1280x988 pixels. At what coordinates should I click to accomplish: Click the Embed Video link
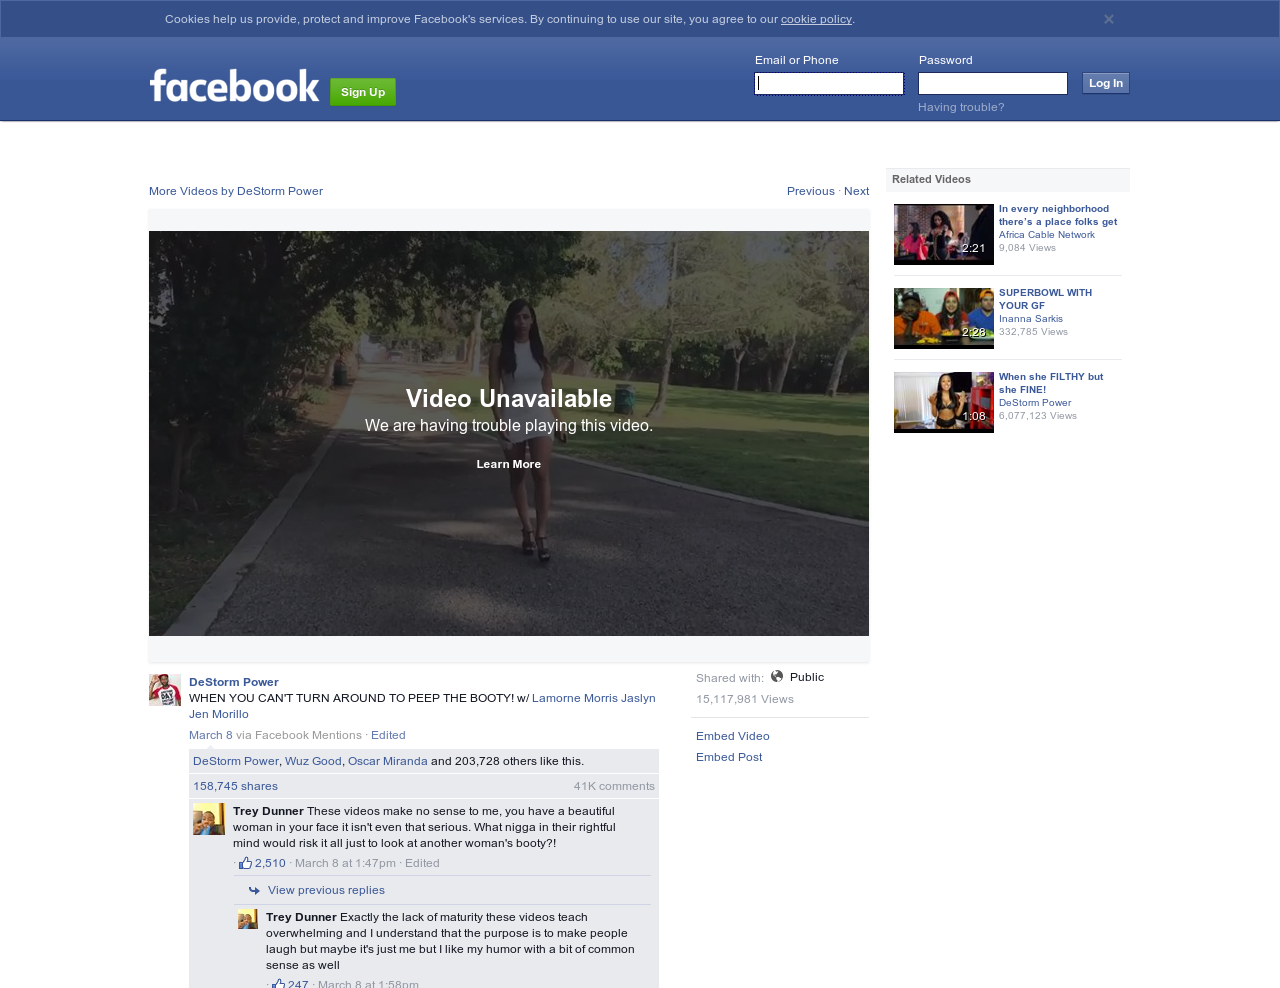coord(733,736)
